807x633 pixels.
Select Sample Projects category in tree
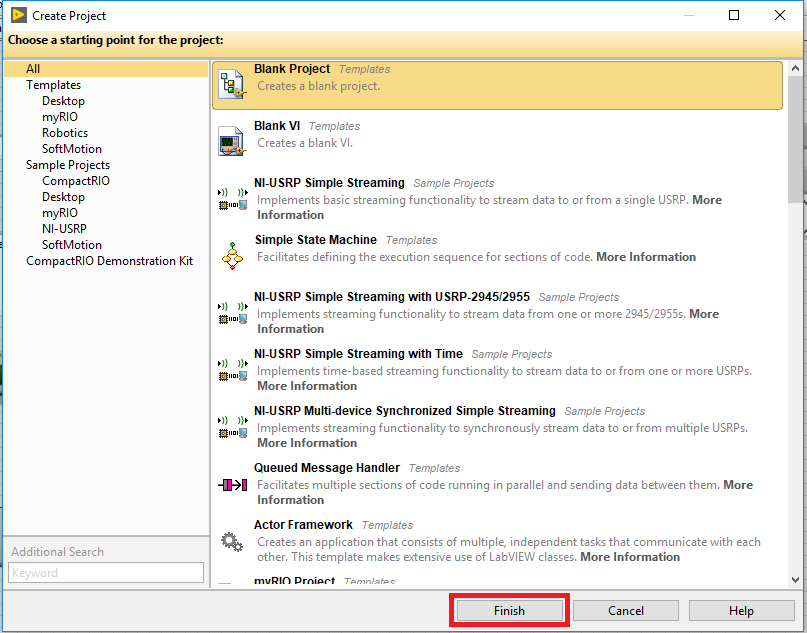click(x=68, y=165)
